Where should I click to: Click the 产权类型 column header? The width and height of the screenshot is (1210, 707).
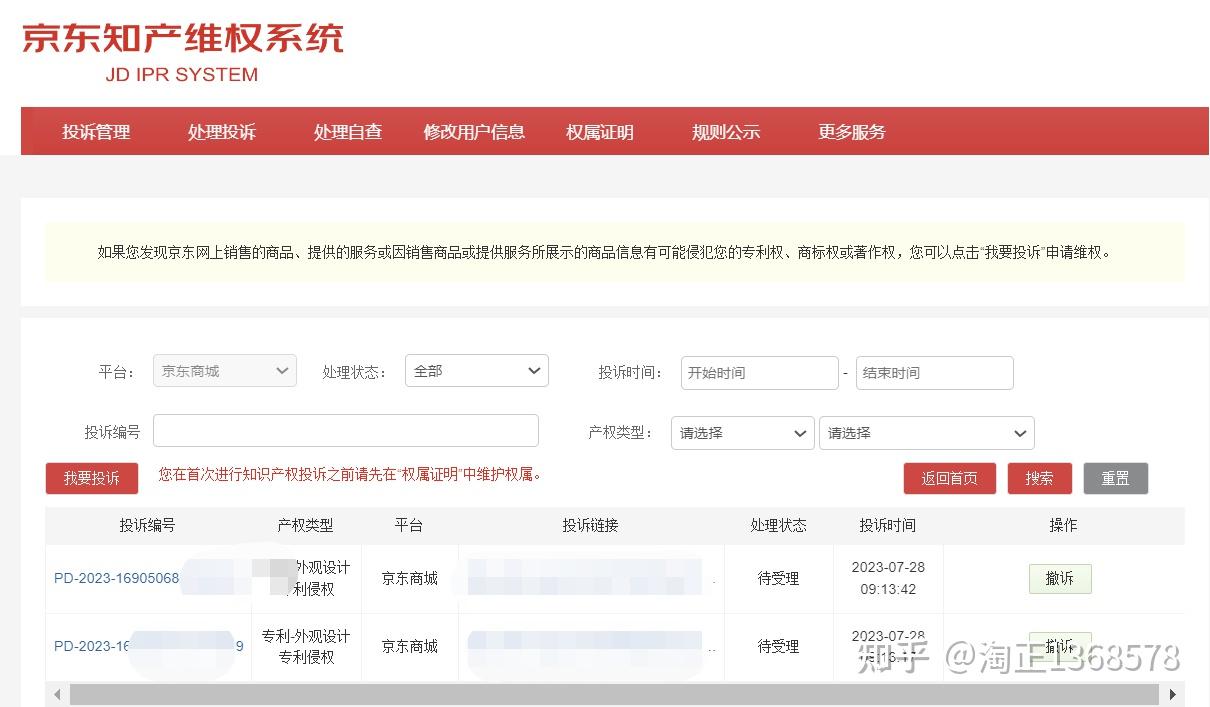[305, 525]
